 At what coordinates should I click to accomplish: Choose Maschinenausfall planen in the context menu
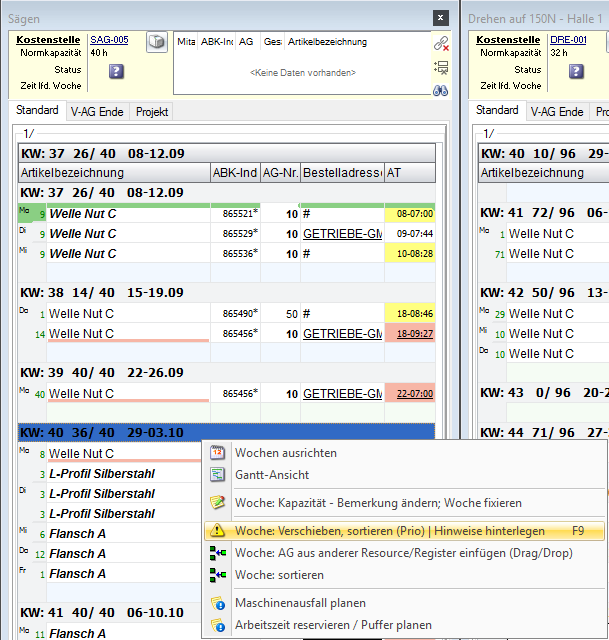300,603
